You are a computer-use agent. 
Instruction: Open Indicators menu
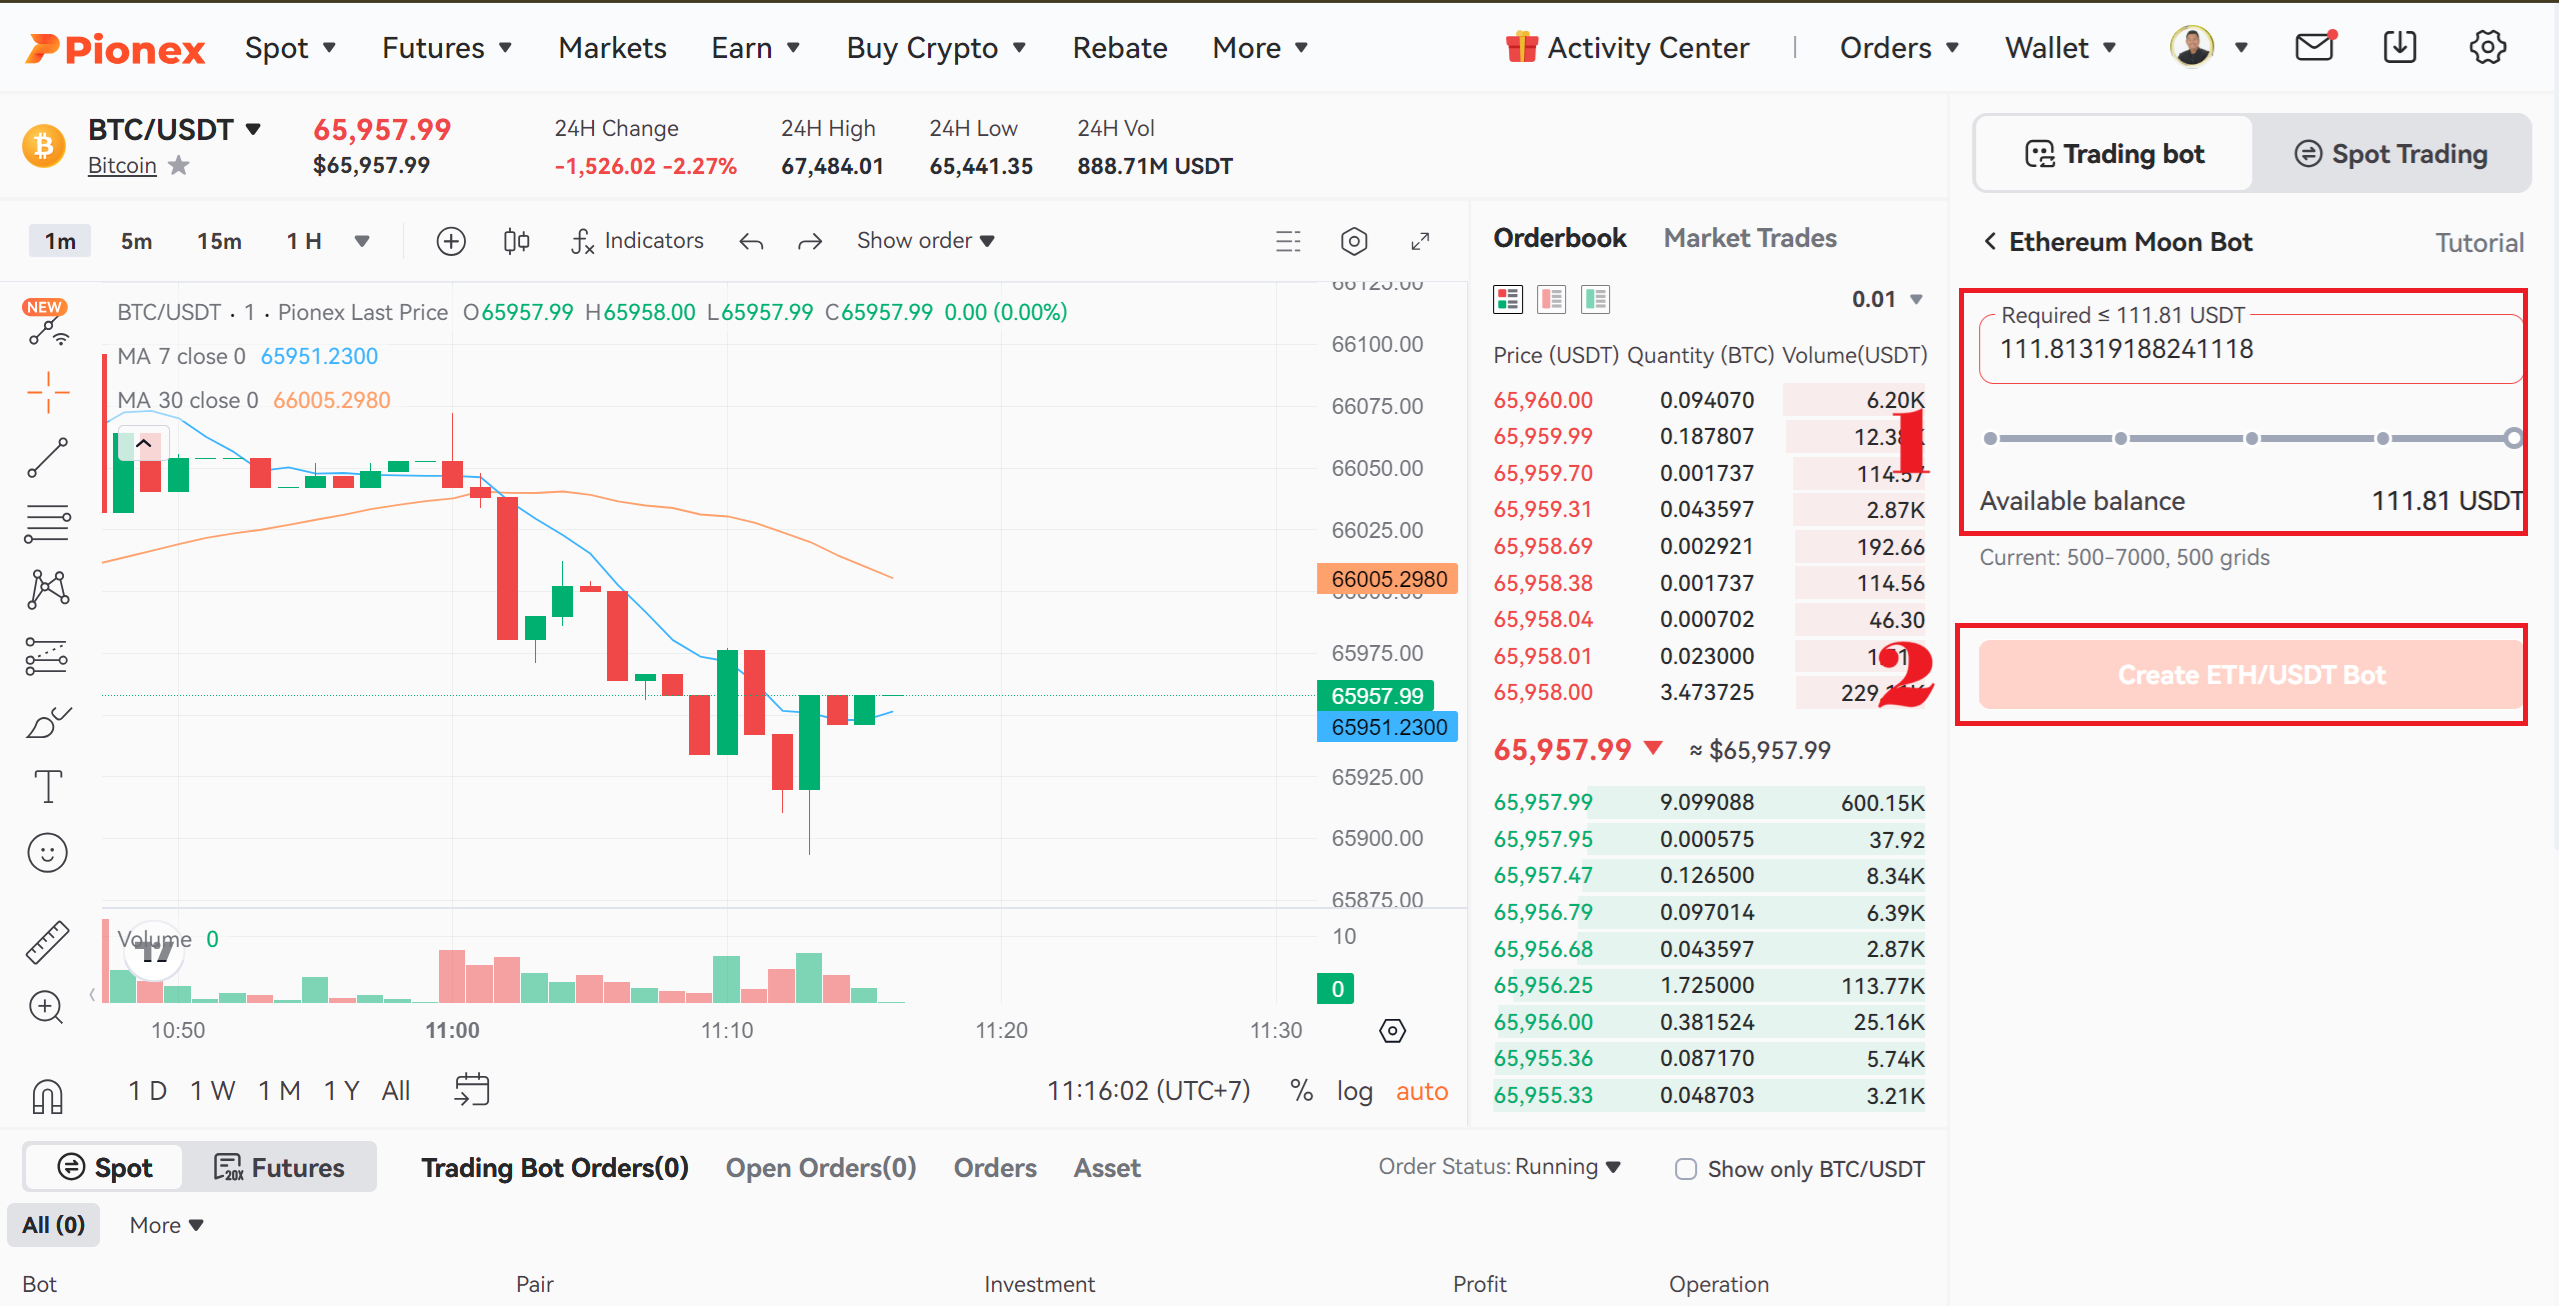637,241
